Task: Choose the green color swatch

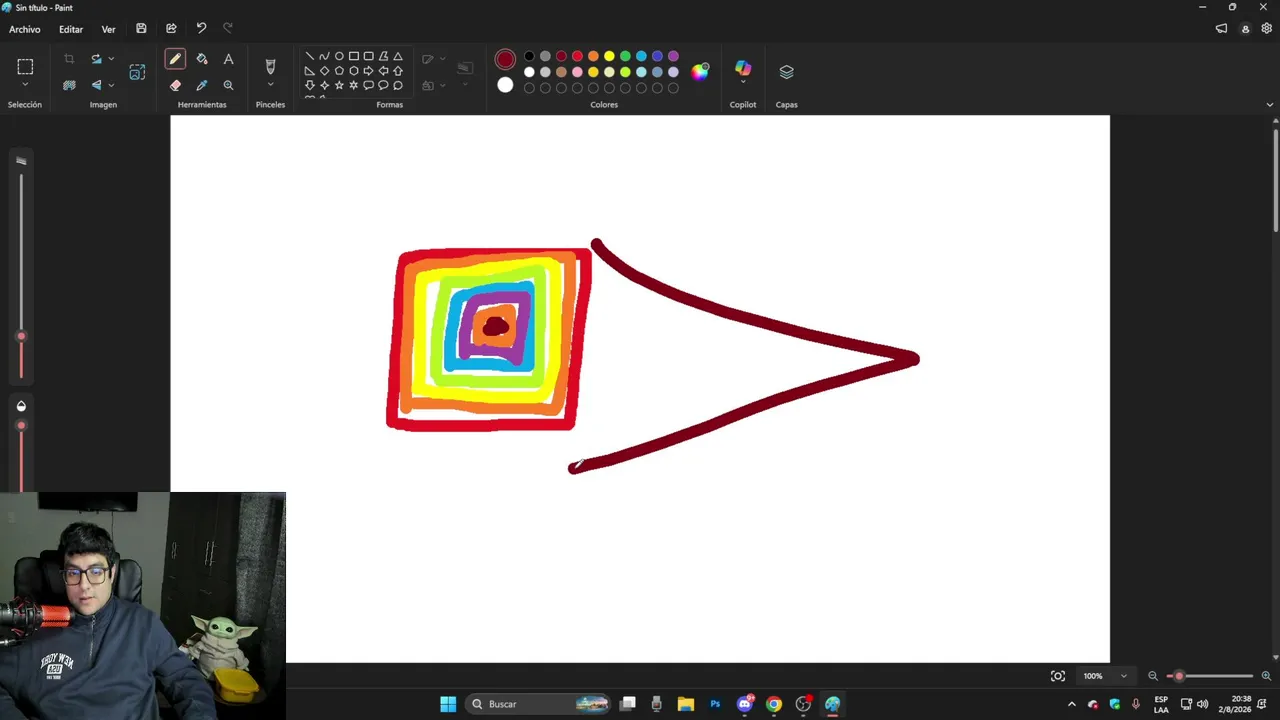Action: point(625,56)
